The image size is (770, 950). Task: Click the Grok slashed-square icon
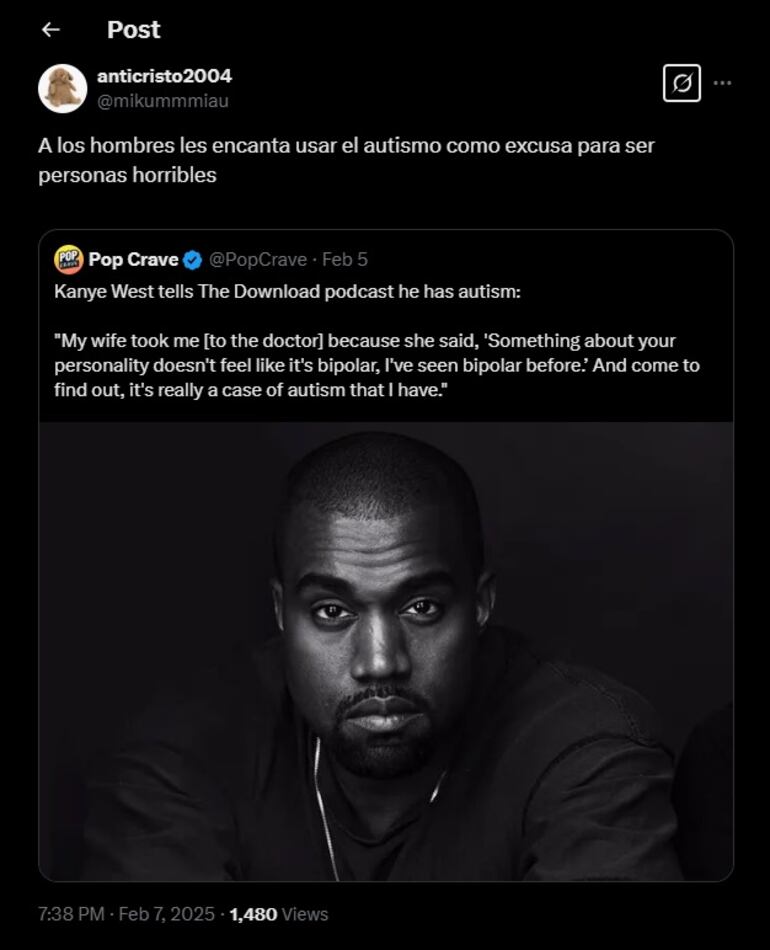681,83
